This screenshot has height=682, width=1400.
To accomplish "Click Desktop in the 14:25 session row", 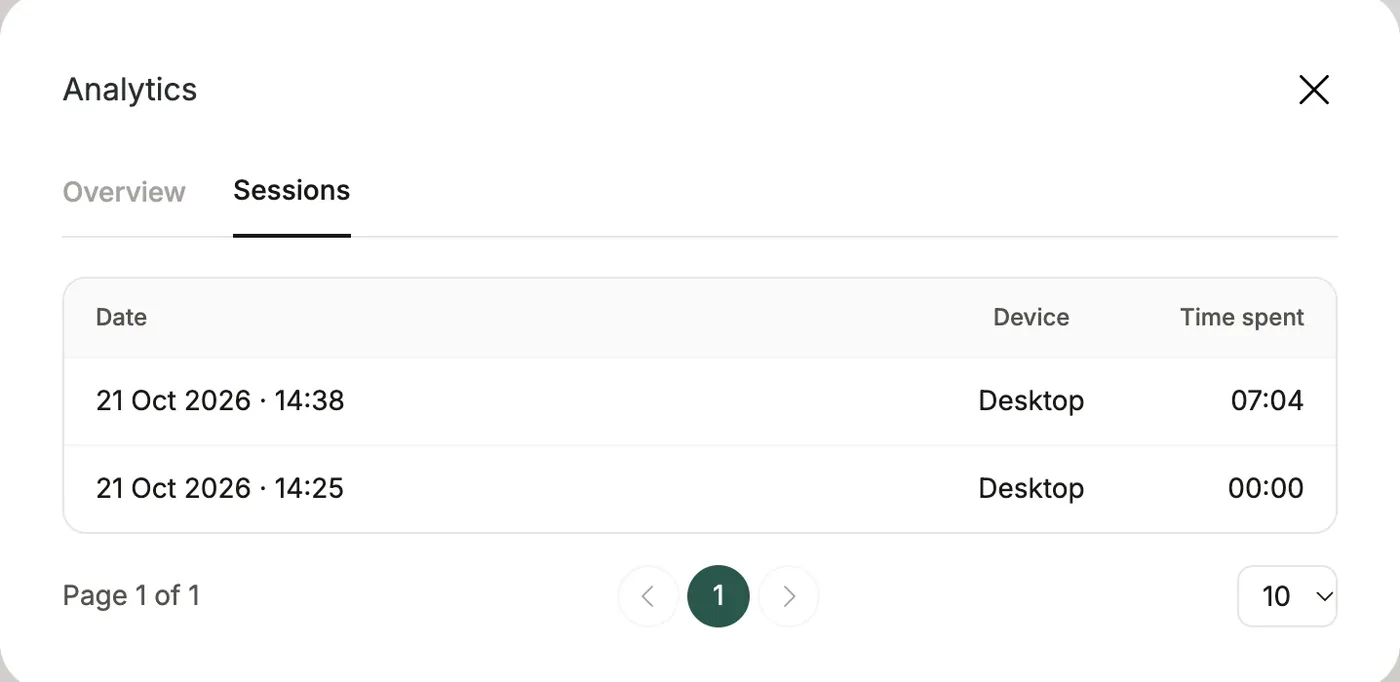I will (1031, 489).
